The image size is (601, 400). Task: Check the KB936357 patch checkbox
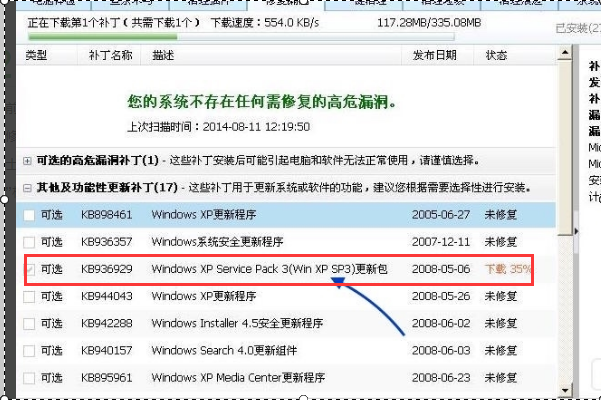pyautogui.click(x=29, y=243)
